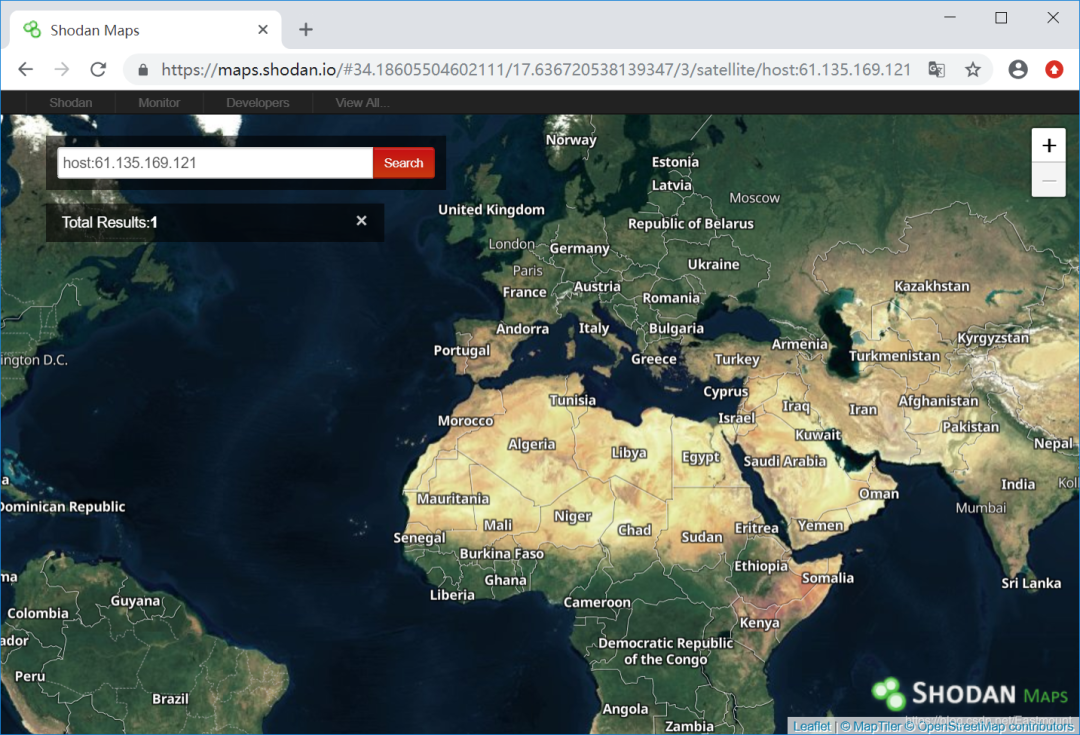Close the Shodan Maps tab

(x=263, y=30)
